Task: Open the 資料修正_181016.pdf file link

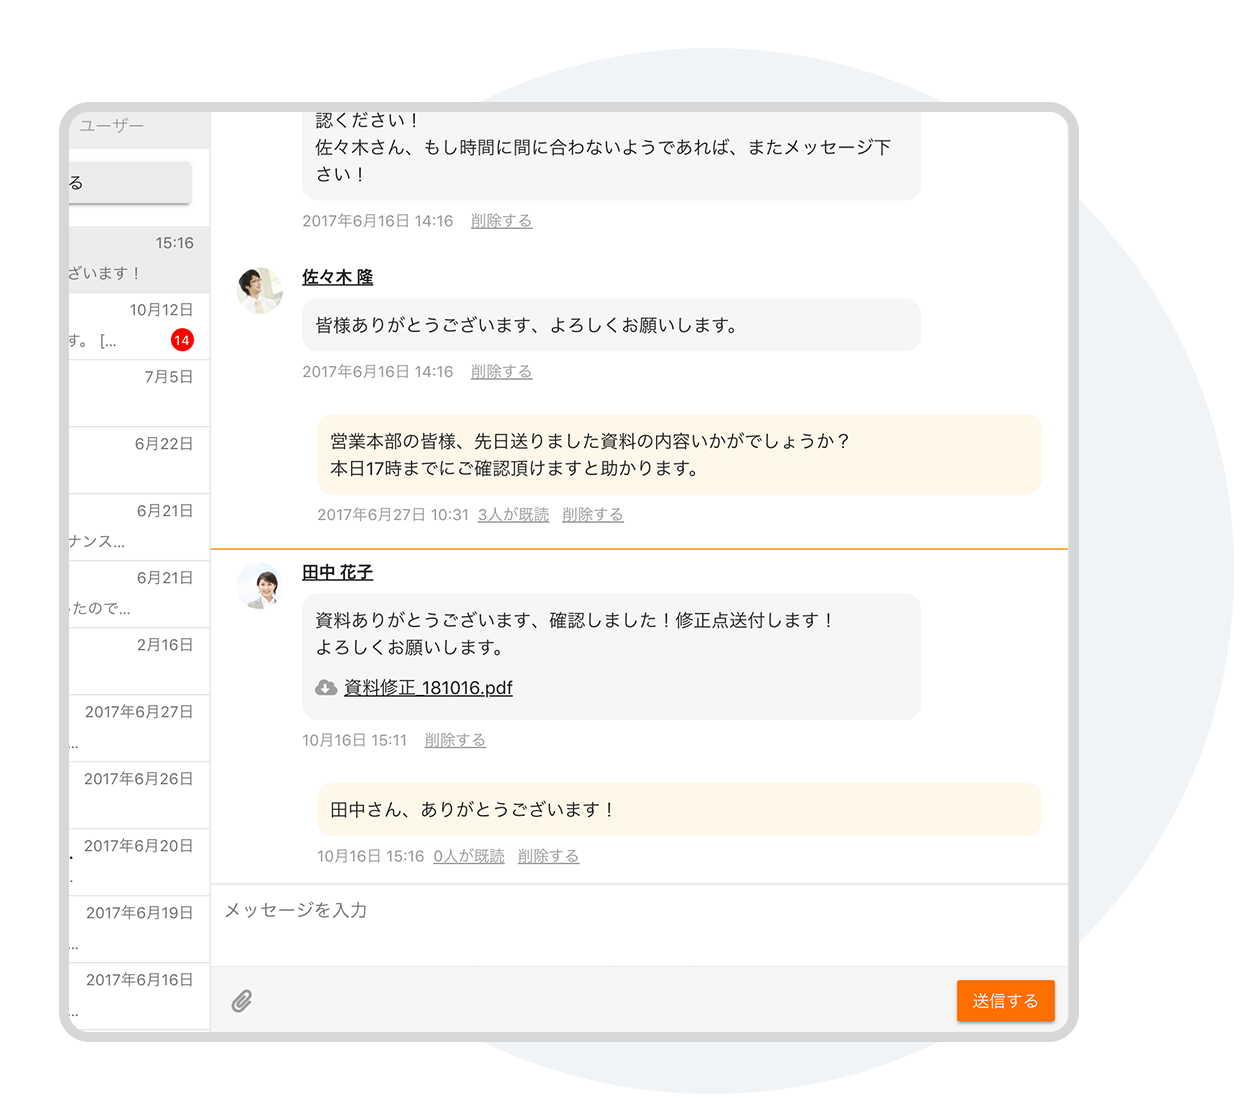Action: click(x=428, y=688)
